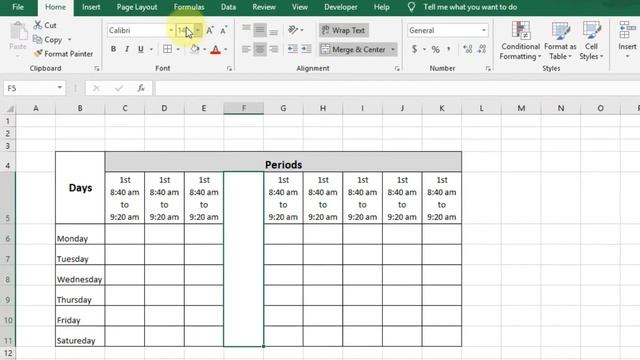640x360 pixels.
Task: Open the Help tab
Action: (x=382, y=7)
